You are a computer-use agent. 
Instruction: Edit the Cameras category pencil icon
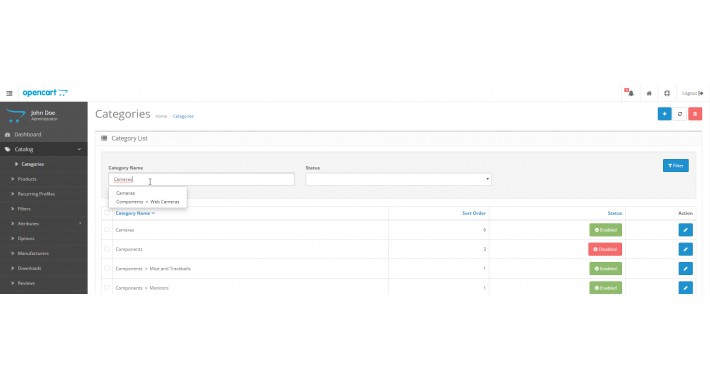(x=686, y=230)
